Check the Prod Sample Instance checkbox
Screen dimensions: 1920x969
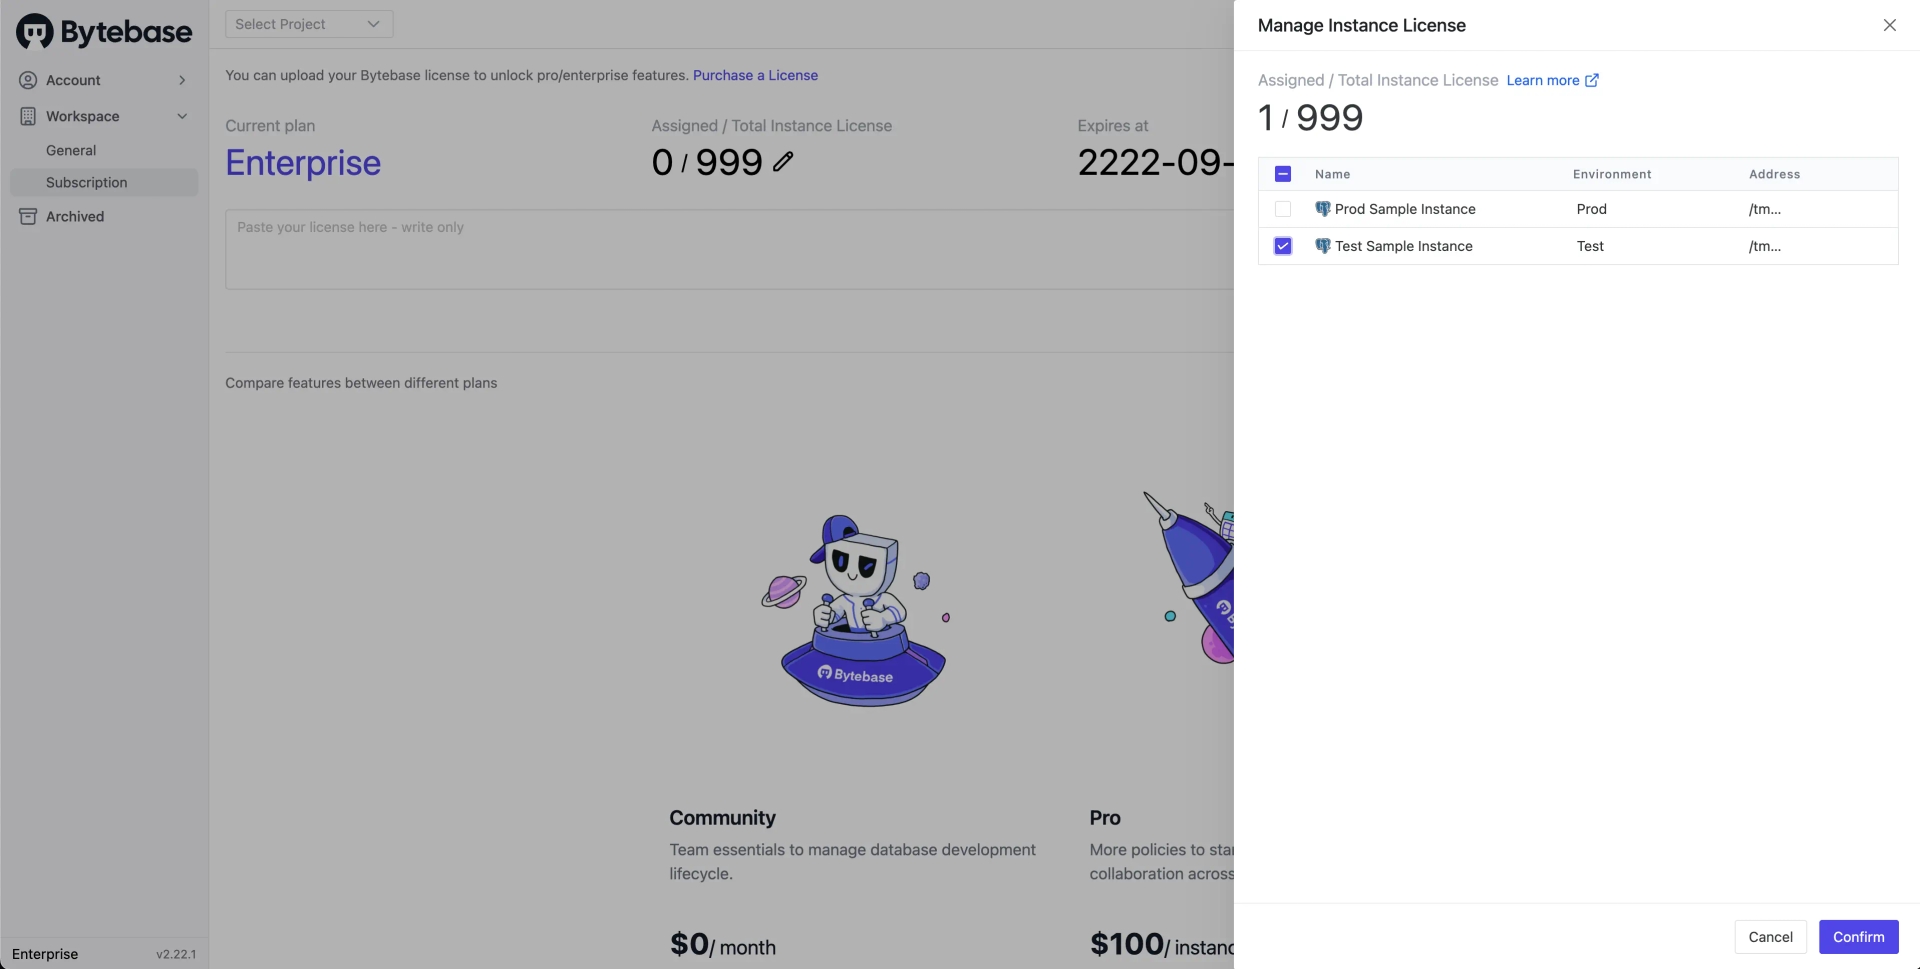1283,209
